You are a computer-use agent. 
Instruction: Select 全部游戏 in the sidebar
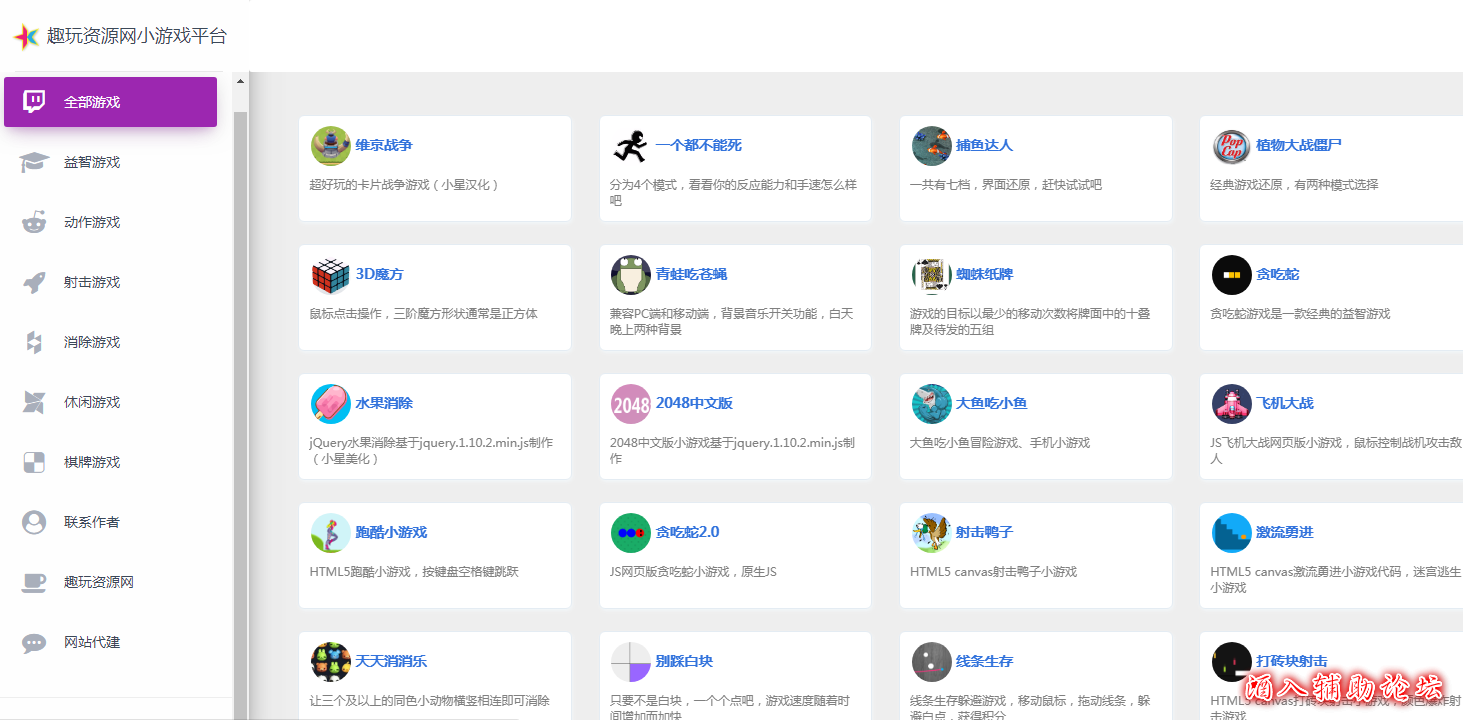tap(92, 102)
